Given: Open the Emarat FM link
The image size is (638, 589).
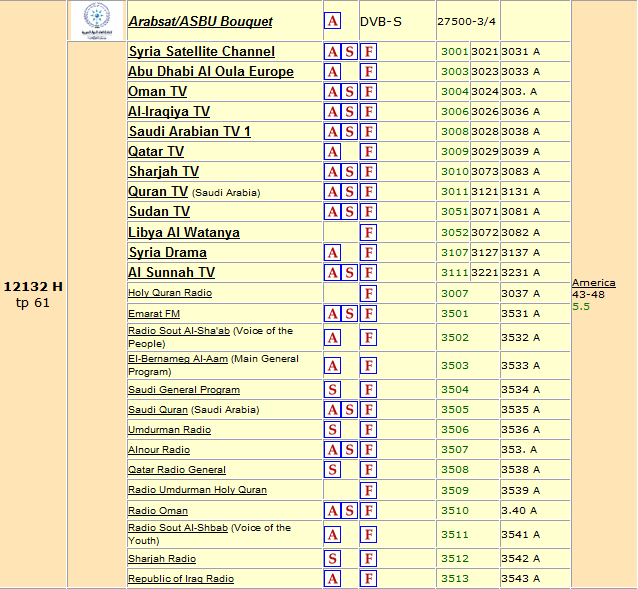Looking at the screenshot, I should (154, 314).
